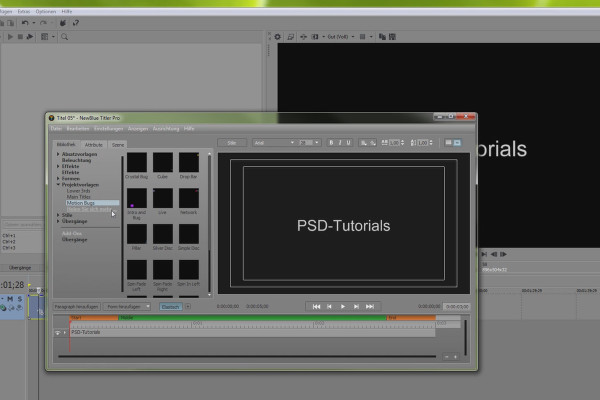Click the Stile button in Titler toolbar
Image resolution: width=600 pixels, height=400 pixels.
click(x=232, y=143)
